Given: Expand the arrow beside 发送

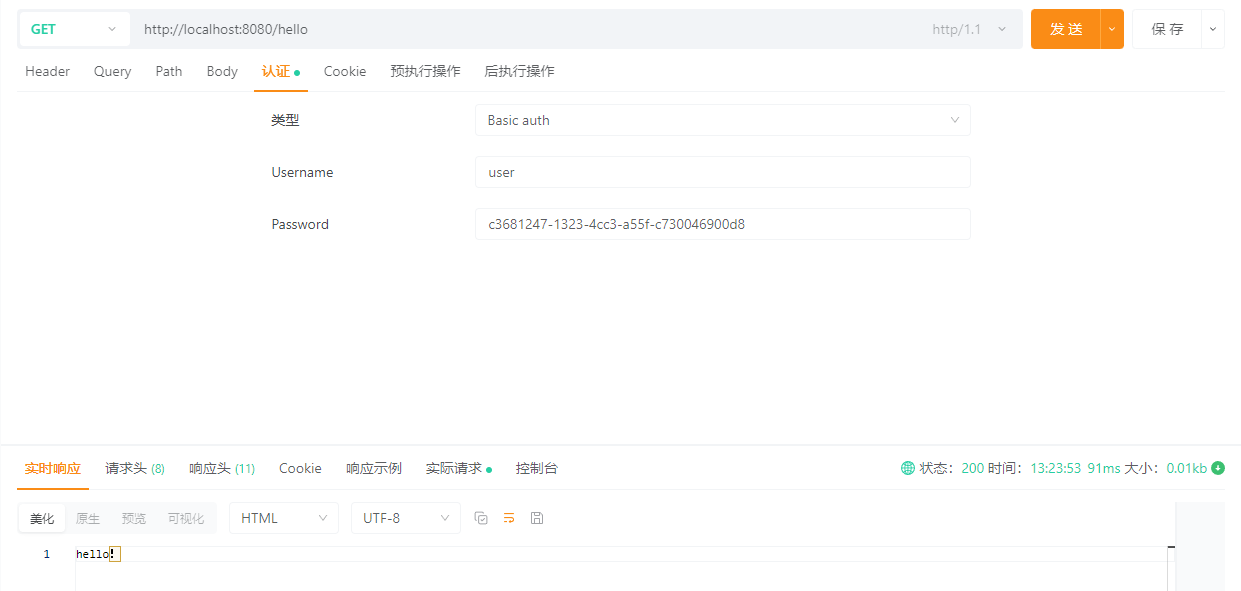Looking at the screenshot, I should (1112, 29).
